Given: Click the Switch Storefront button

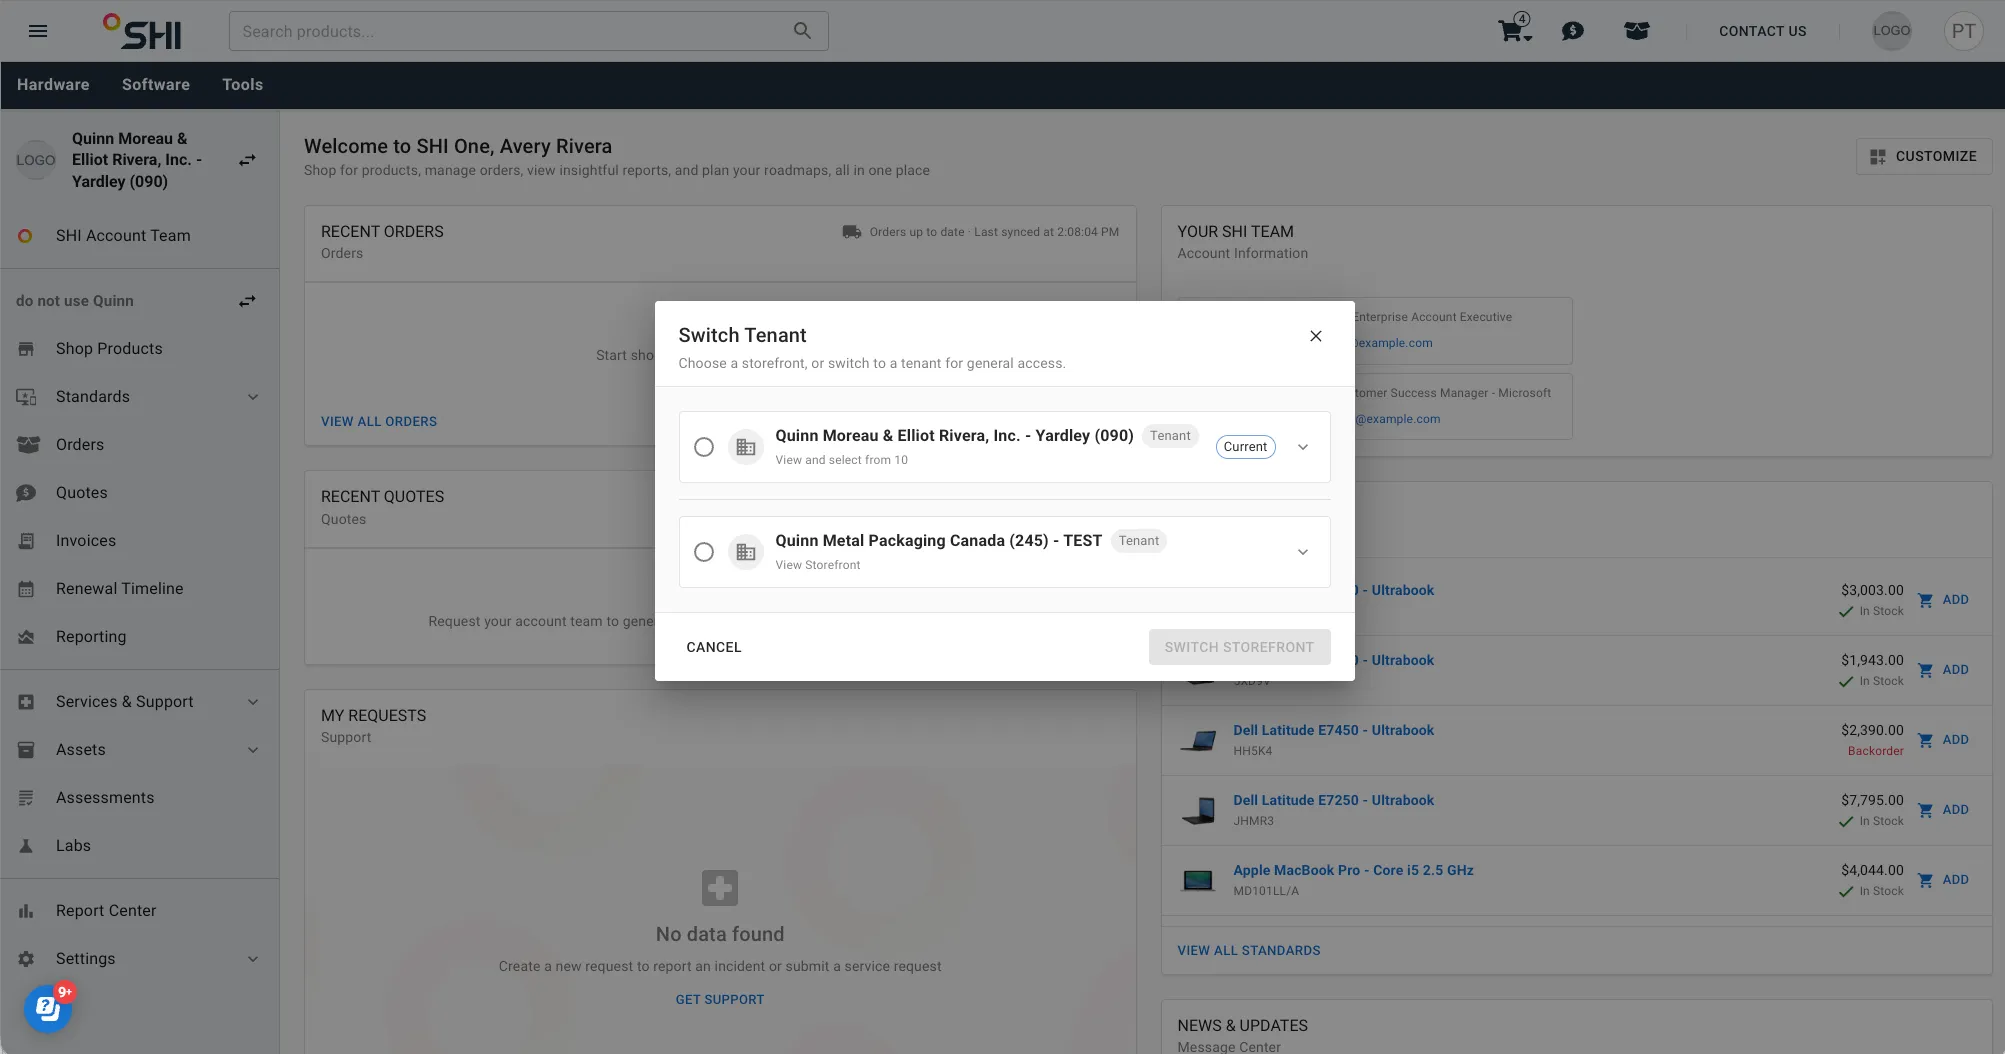Looking at the screenshot, I should (1239, 647).
